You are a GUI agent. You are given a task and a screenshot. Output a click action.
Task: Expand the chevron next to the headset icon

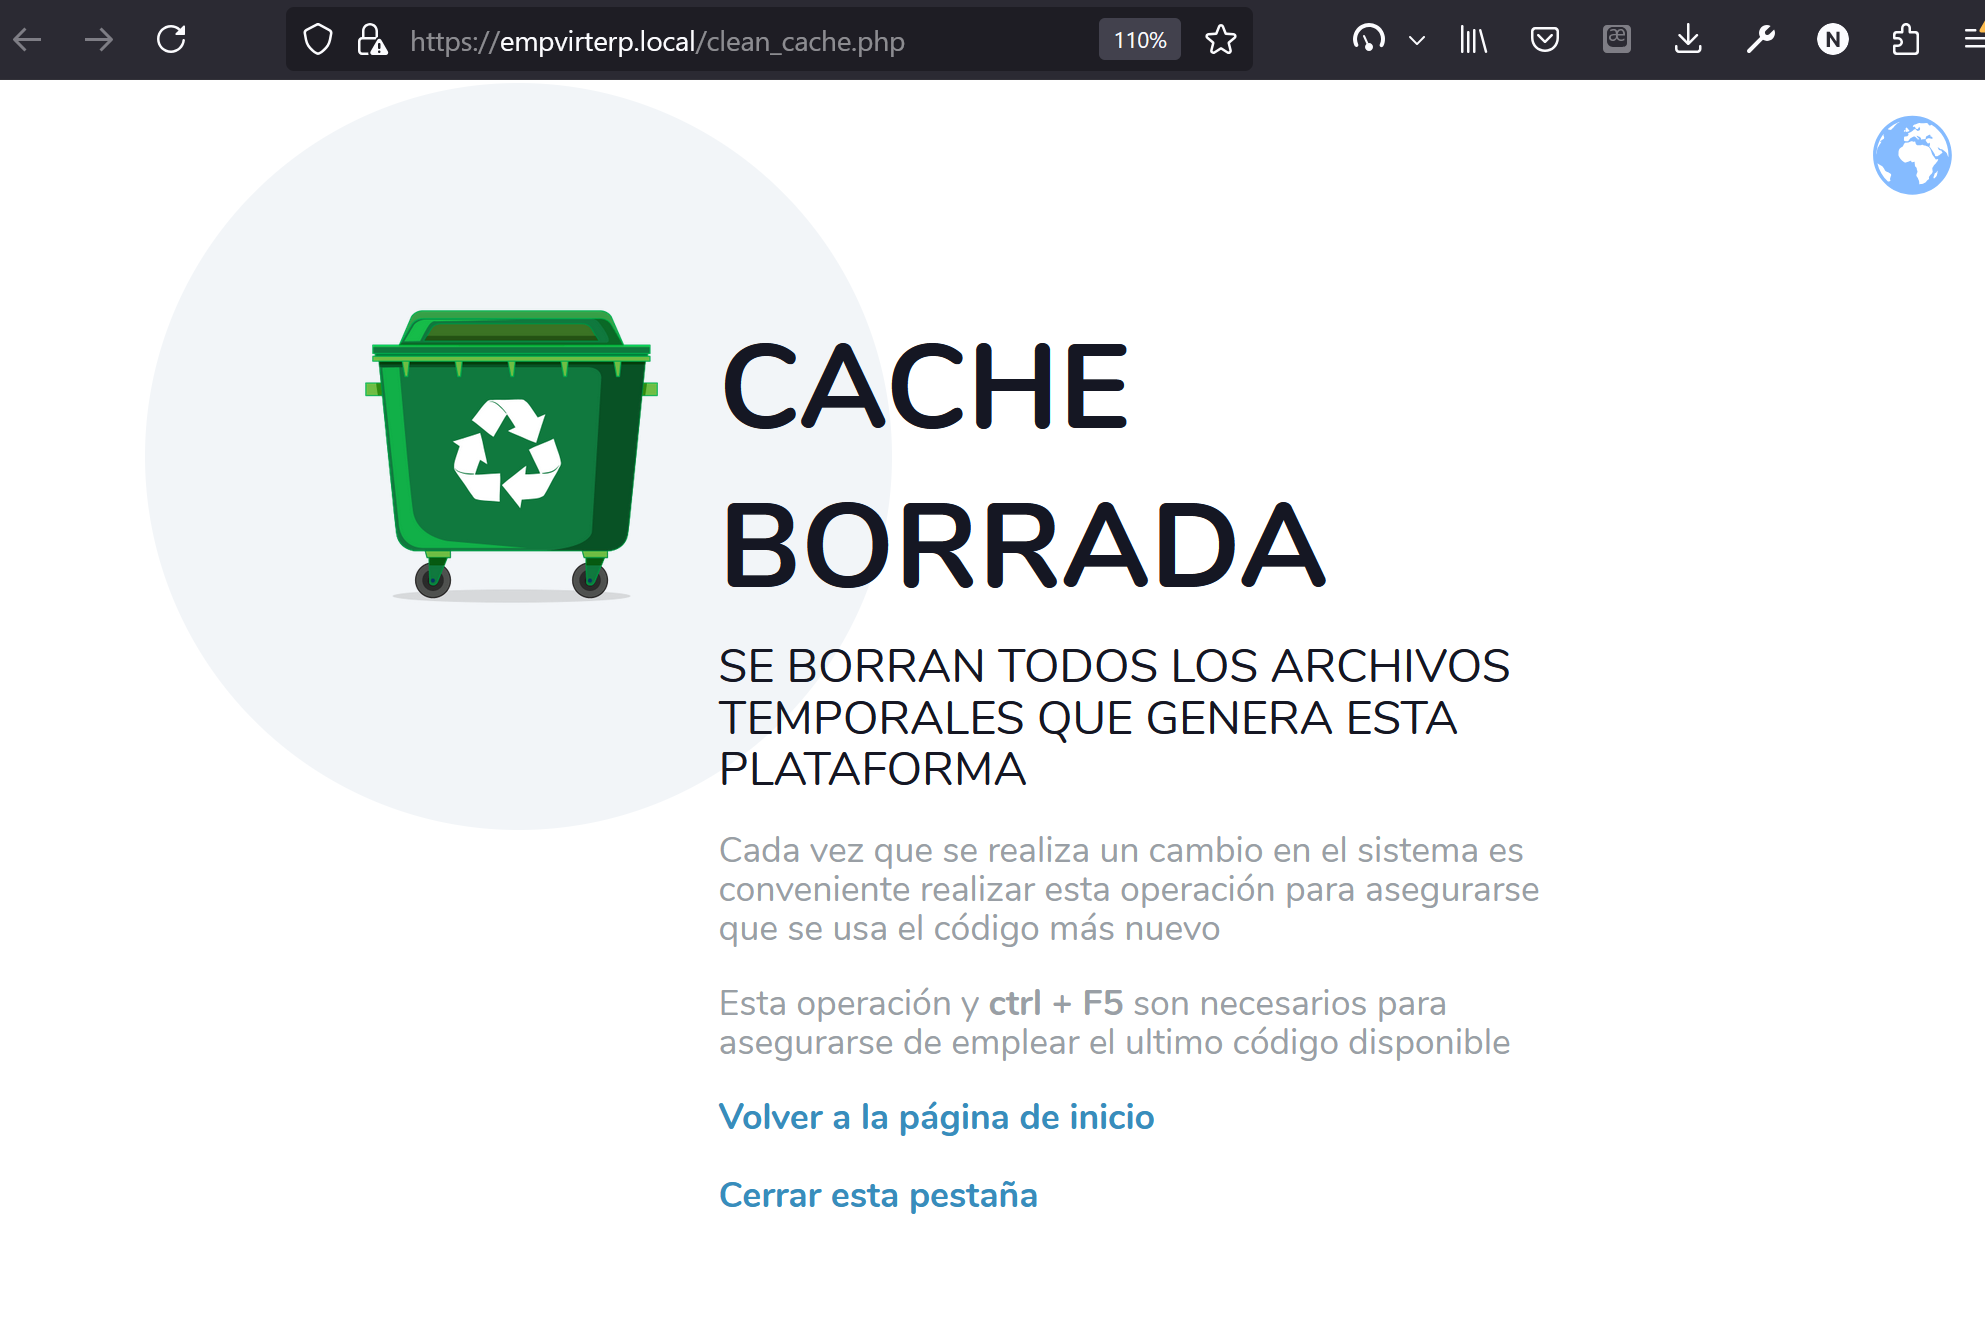tap(1416, 40)
